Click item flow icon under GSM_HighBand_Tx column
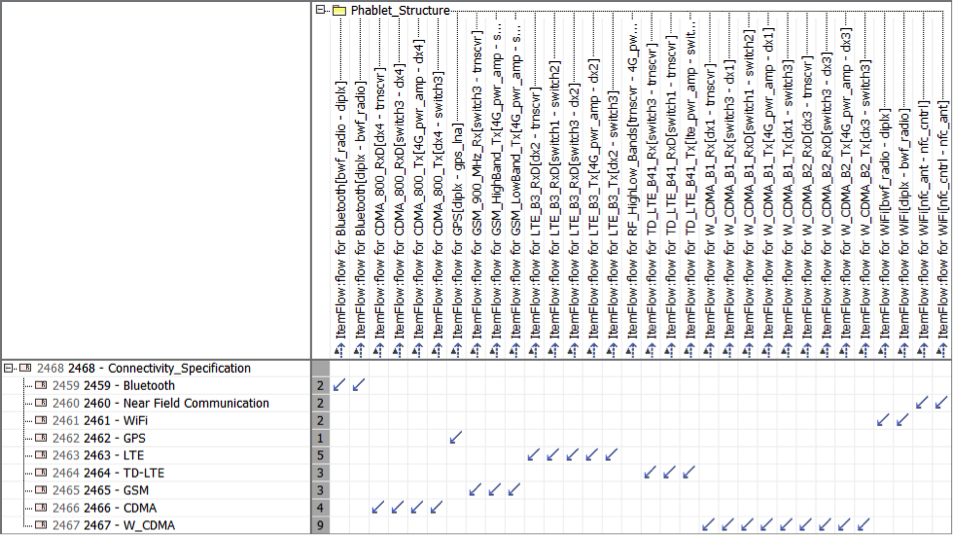 [x=495, y=350]
